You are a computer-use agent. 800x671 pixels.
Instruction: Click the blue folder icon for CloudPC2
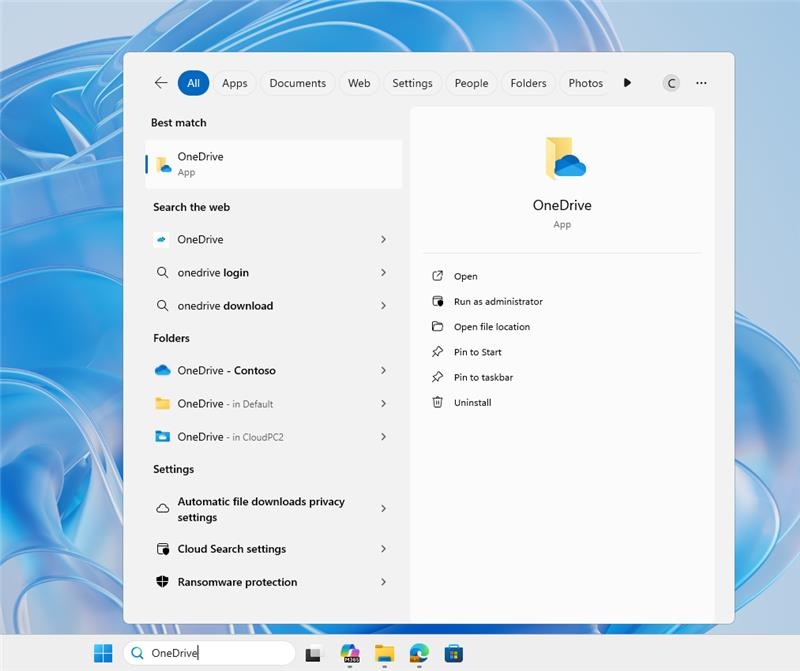[x=162, y=436]
